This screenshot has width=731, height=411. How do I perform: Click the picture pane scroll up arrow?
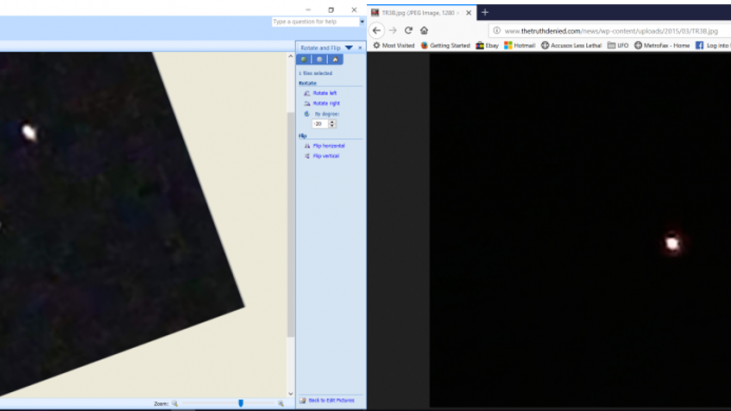click(290, 56)
